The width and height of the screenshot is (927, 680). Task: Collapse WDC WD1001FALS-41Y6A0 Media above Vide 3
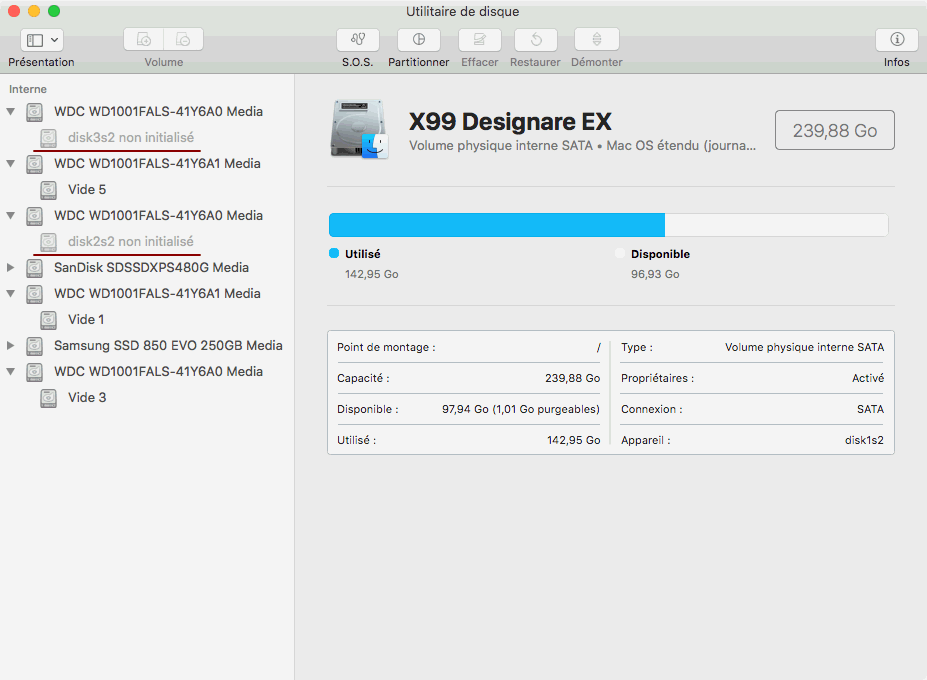11,371
